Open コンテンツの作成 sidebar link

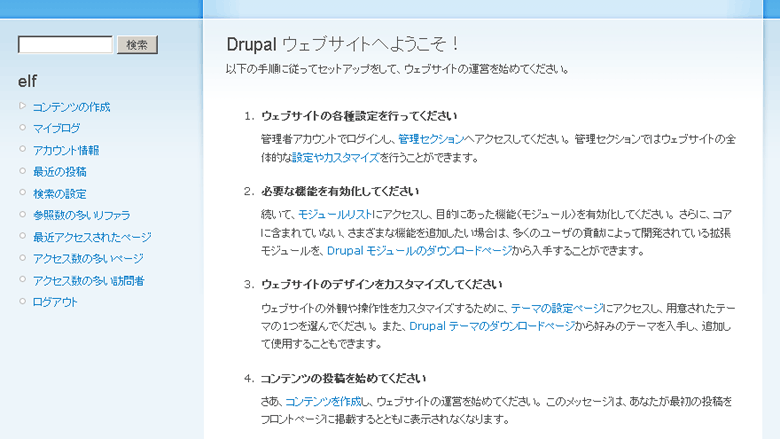[72, 107]
